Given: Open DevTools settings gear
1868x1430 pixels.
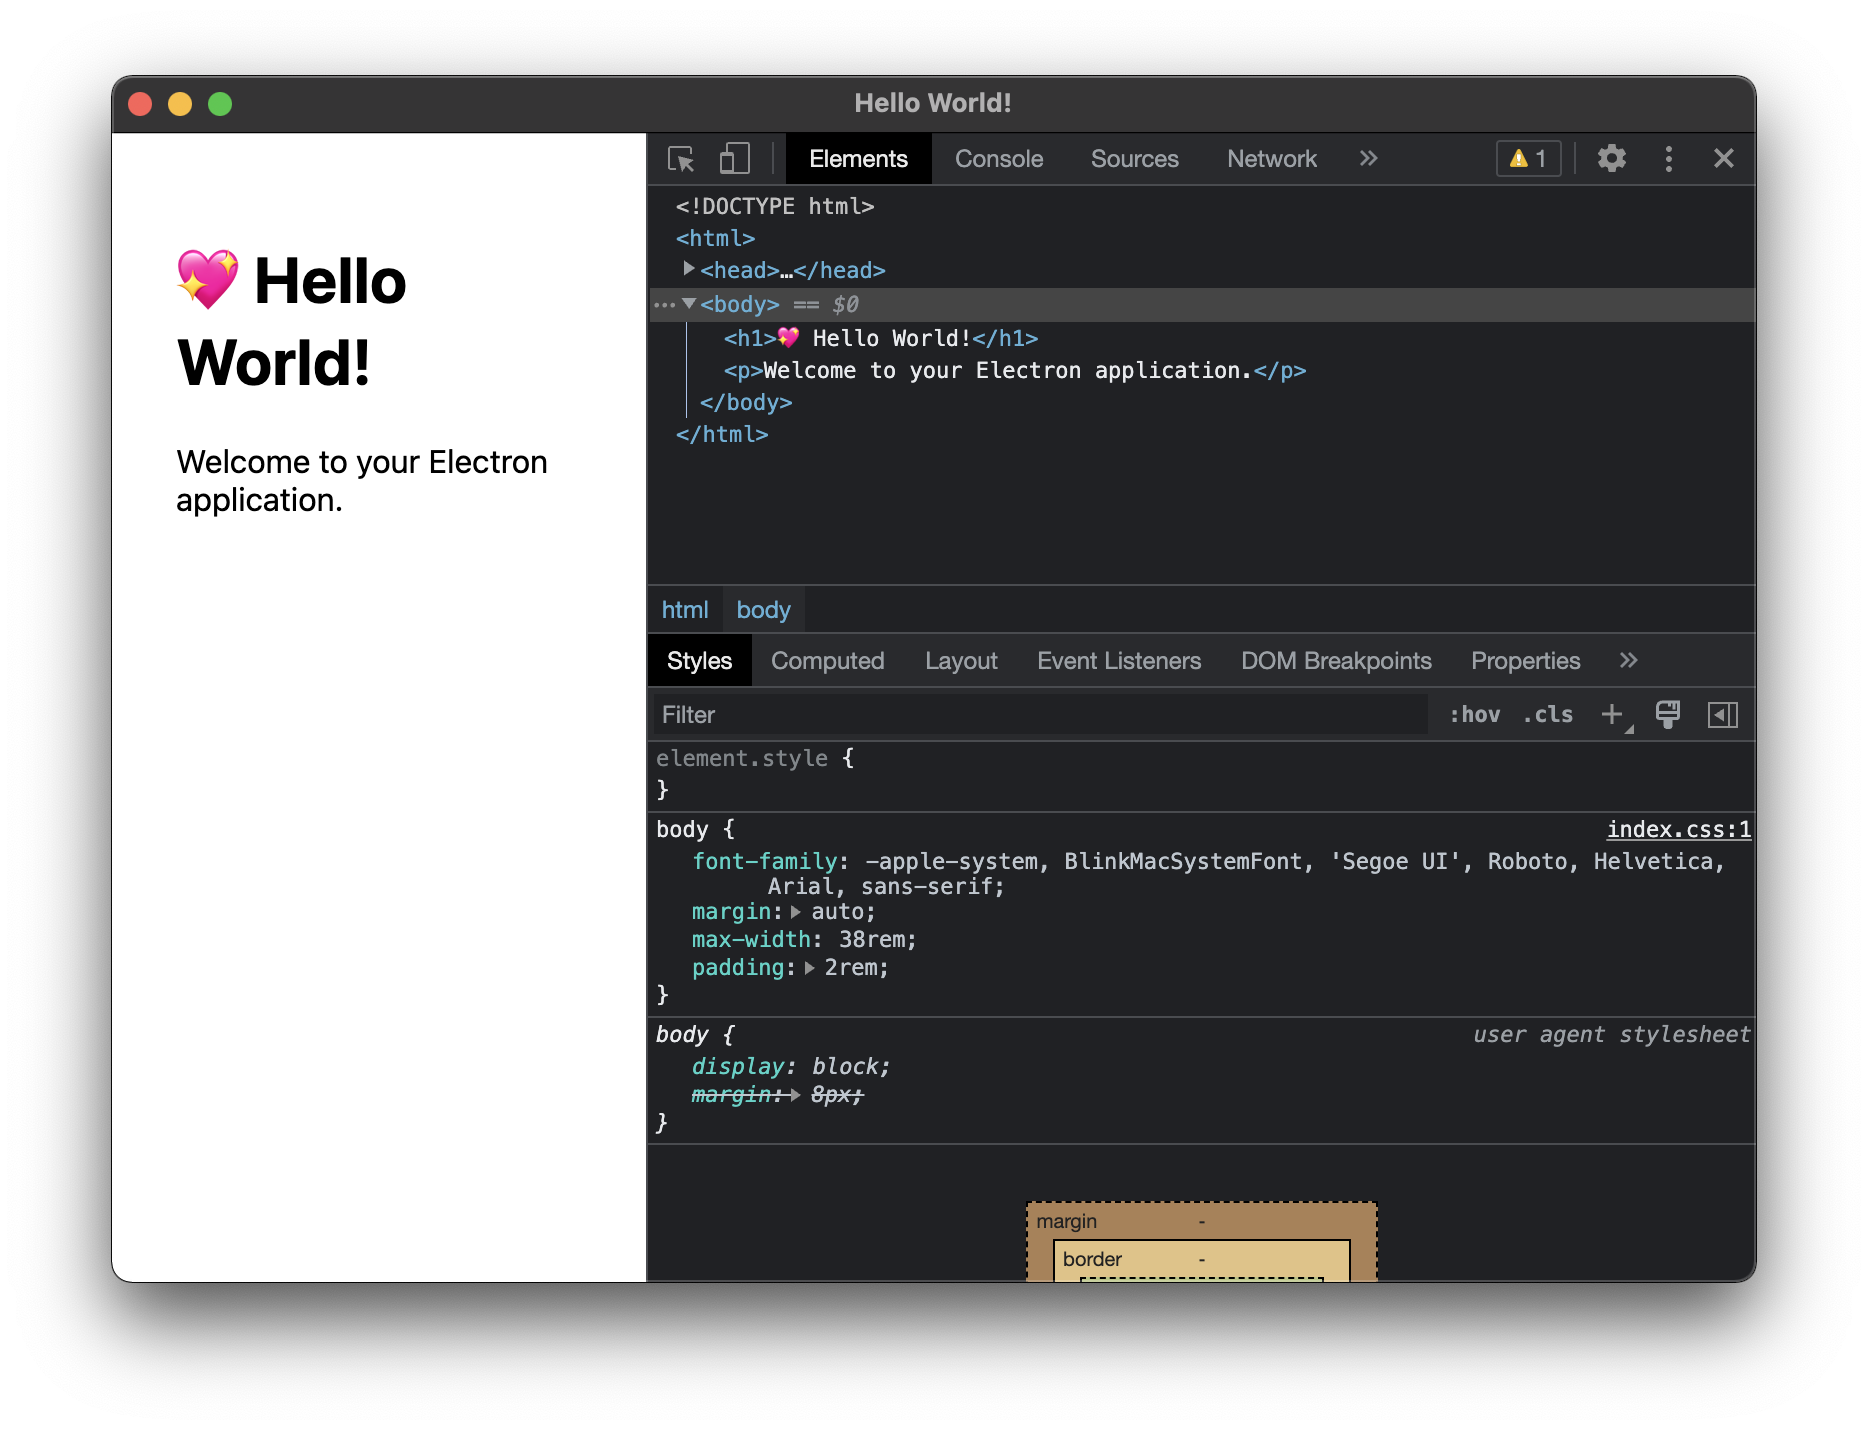Looking at the screenshot, I should pyautogui.click(x=1611, y=158).
